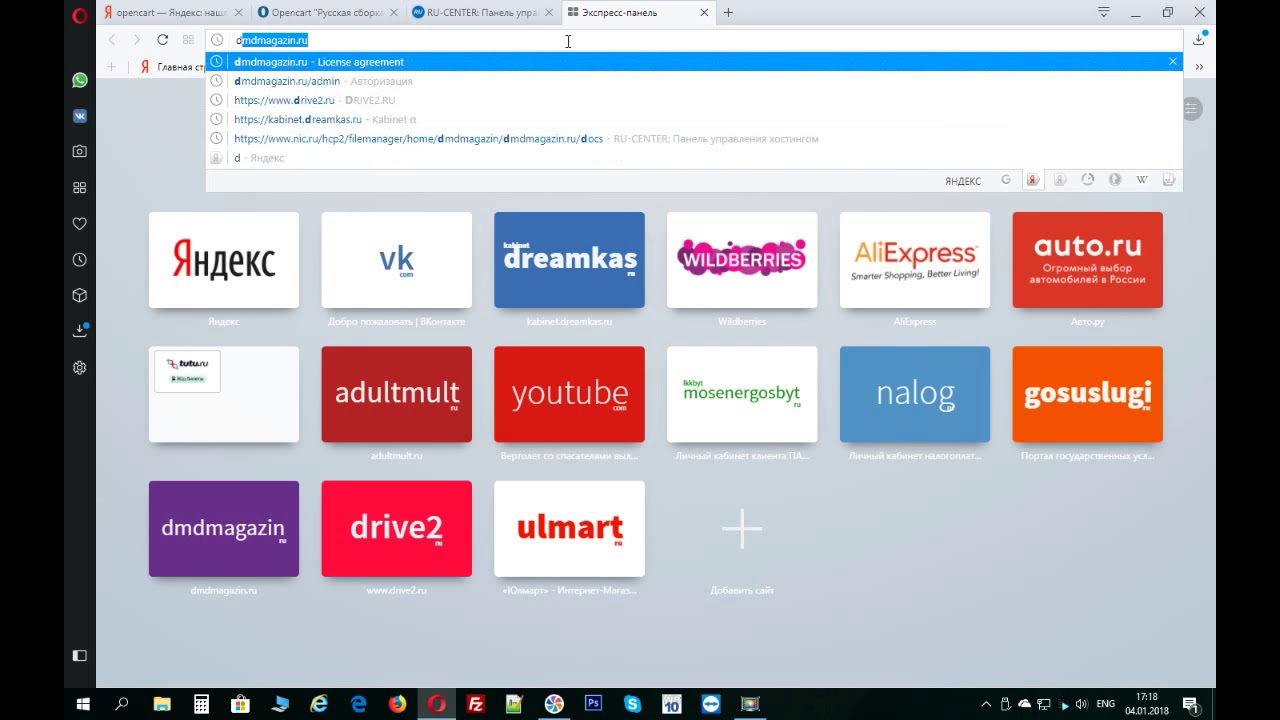Viewport: 1280px width, 720px height.
Task: Select the Экспресс-панель tab
Action: point(637,13)
